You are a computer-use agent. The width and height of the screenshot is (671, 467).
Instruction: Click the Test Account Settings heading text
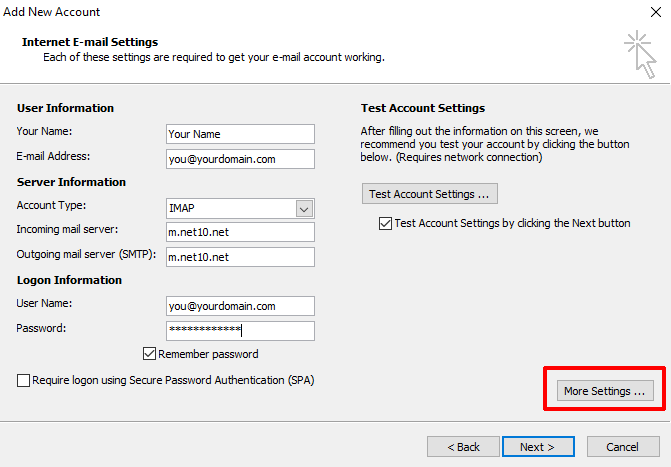(423, 108)
